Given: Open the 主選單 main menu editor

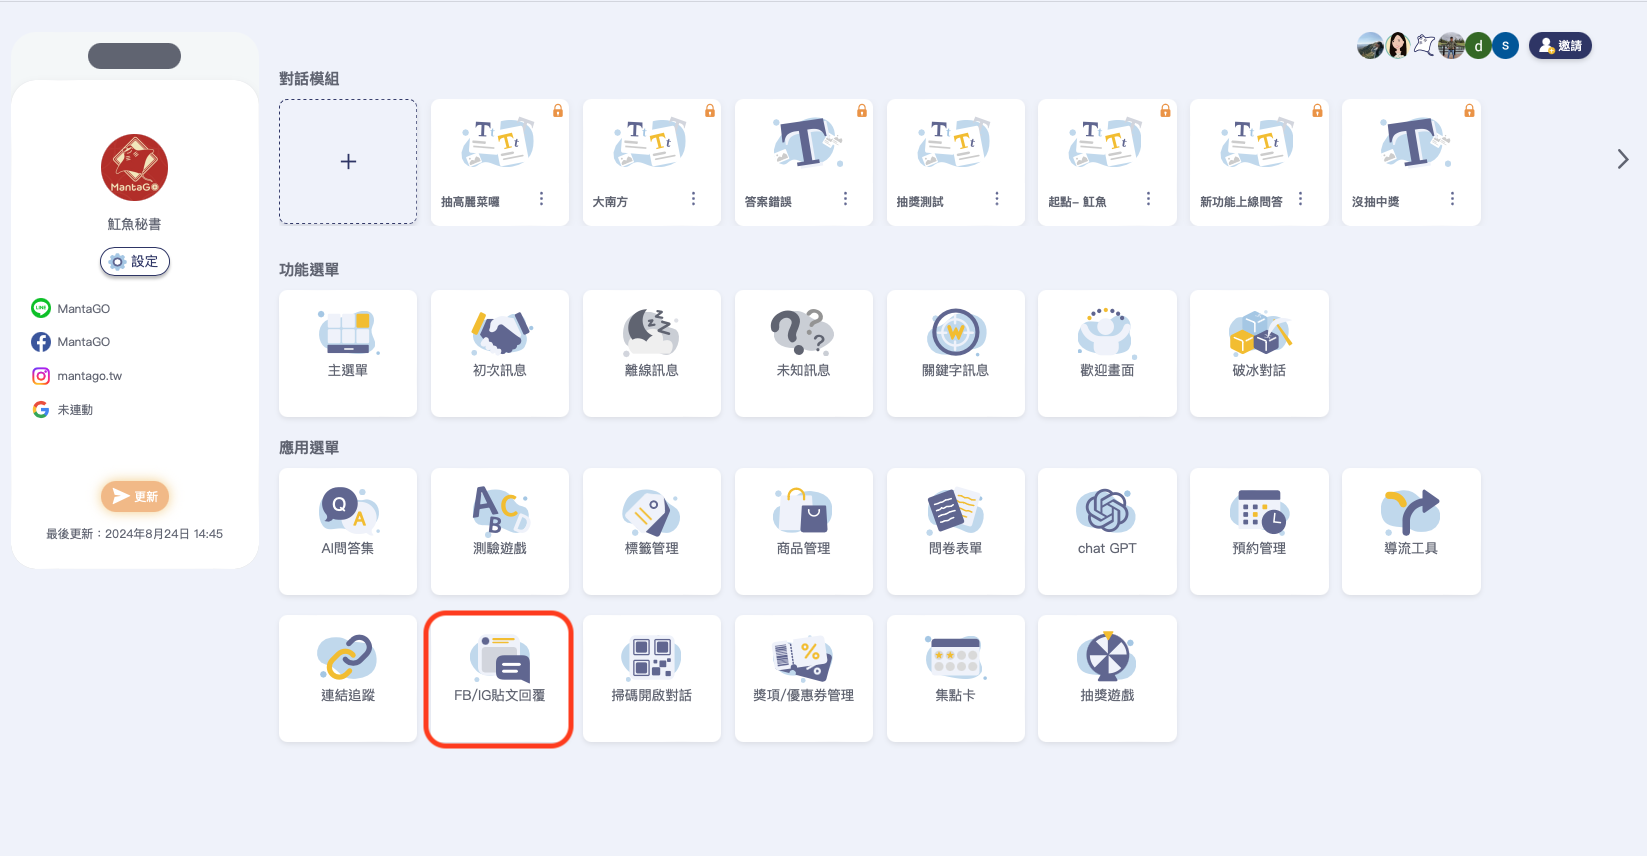Looking at the screenshot, I should pos(347,352).
